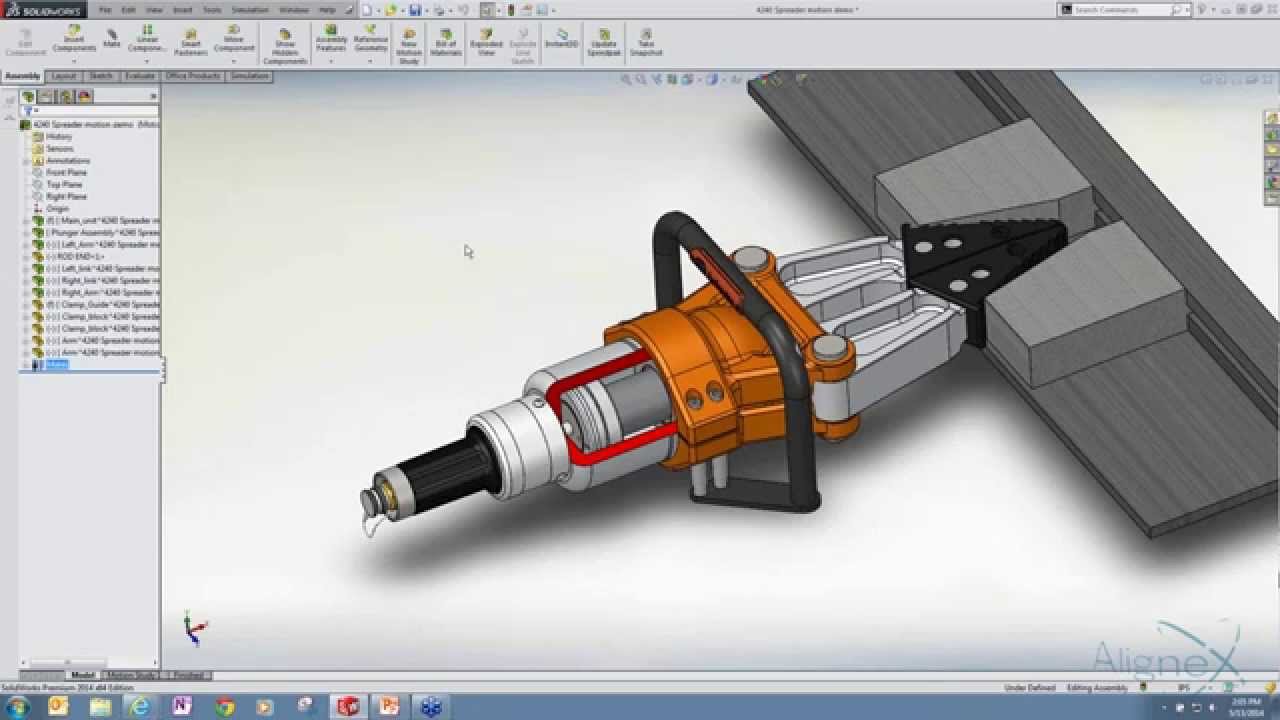
Task: Click the feature tree filter field
Action: tap(88, 111)
